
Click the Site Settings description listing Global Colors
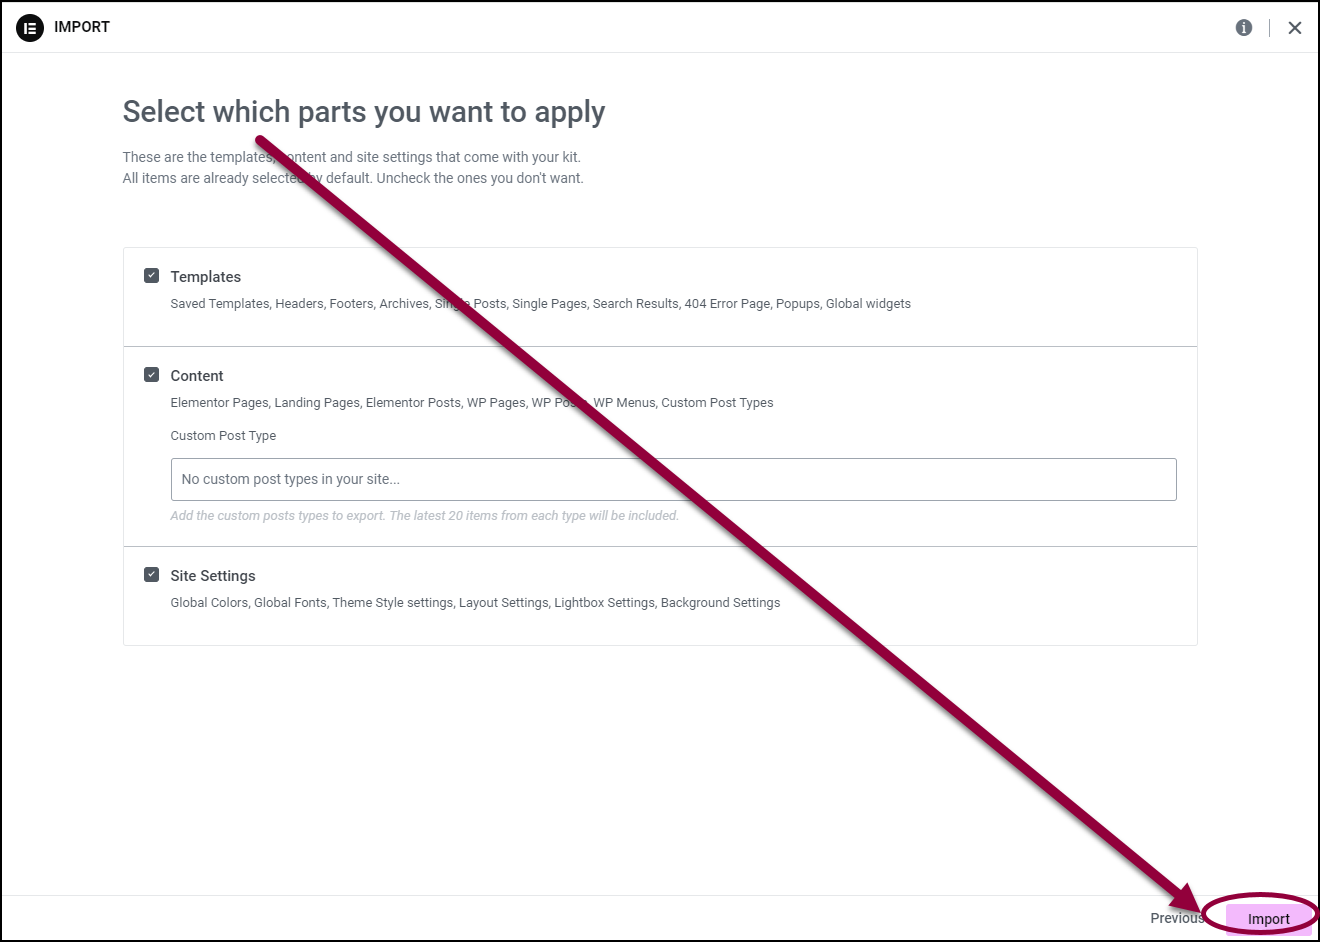pyautogui.click(x=475, y=603)
